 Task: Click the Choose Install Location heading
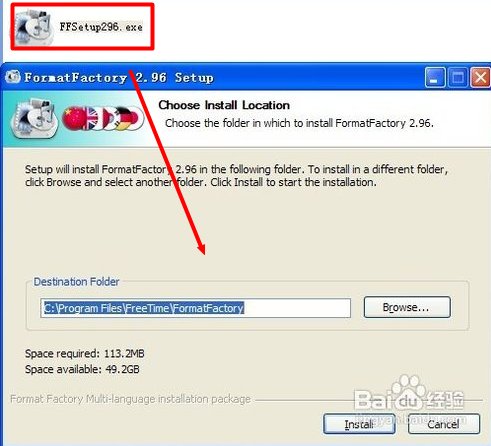click(x=224, y=105)
